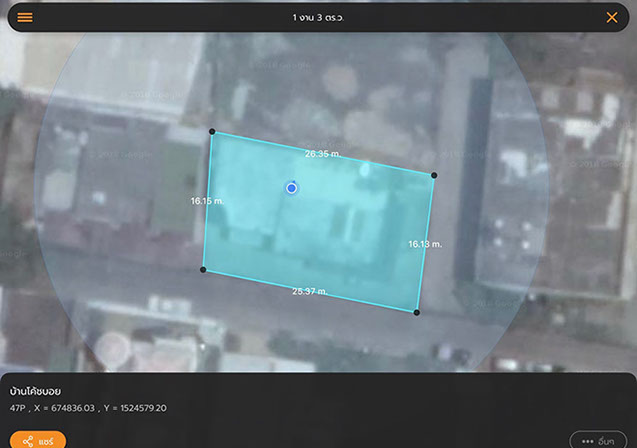
Task: Open the hamburger menu
Action: 25,17
